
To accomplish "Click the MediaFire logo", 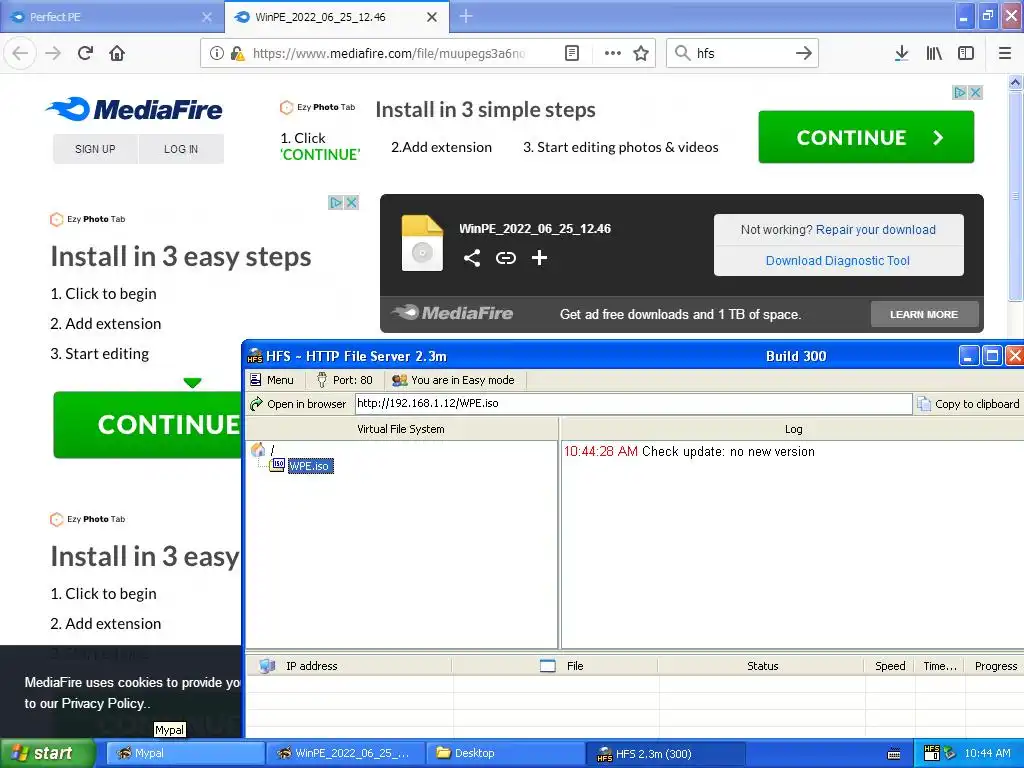I will coord(134,109).
